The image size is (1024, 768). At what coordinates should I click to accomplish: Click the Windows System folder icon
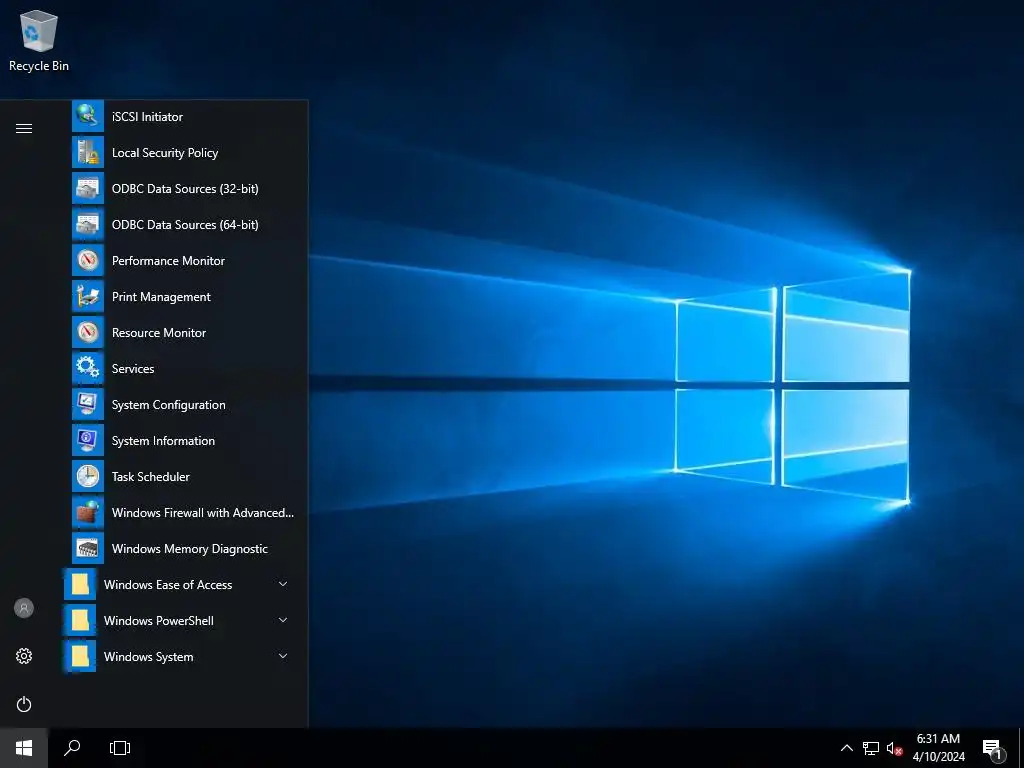tap(80, 656)
